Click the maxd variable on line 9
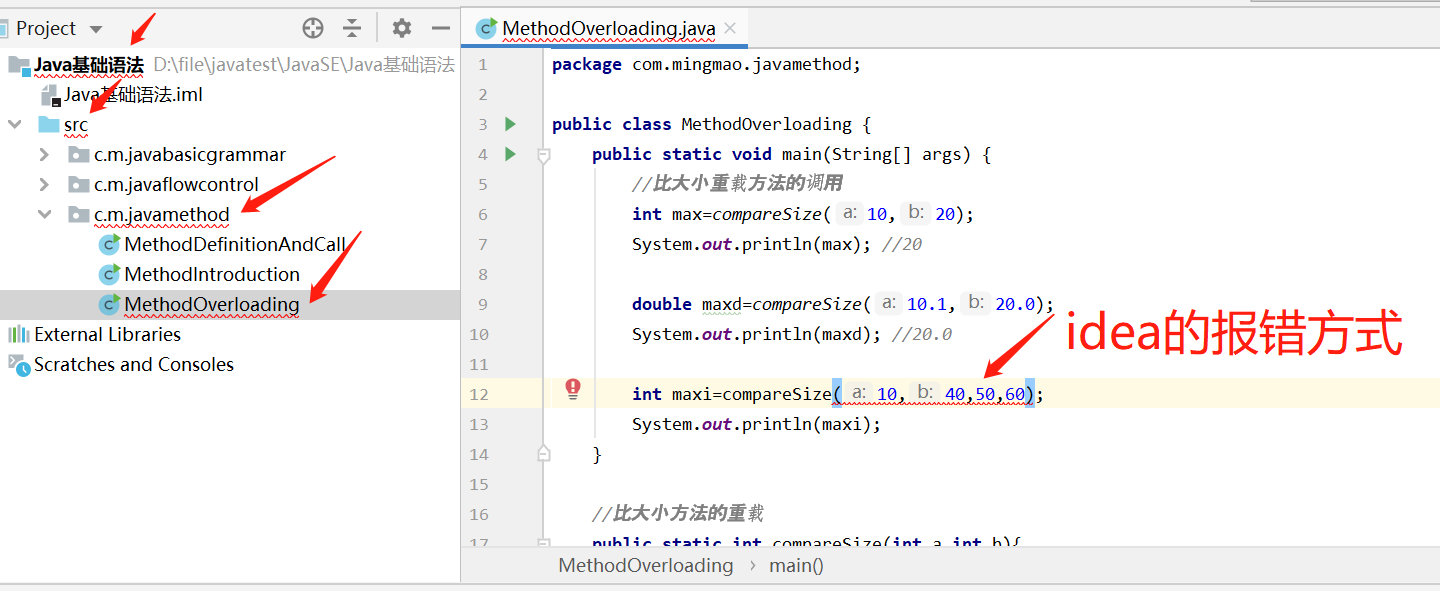This screenshot has height=591, width=1440. click(722, 304)
